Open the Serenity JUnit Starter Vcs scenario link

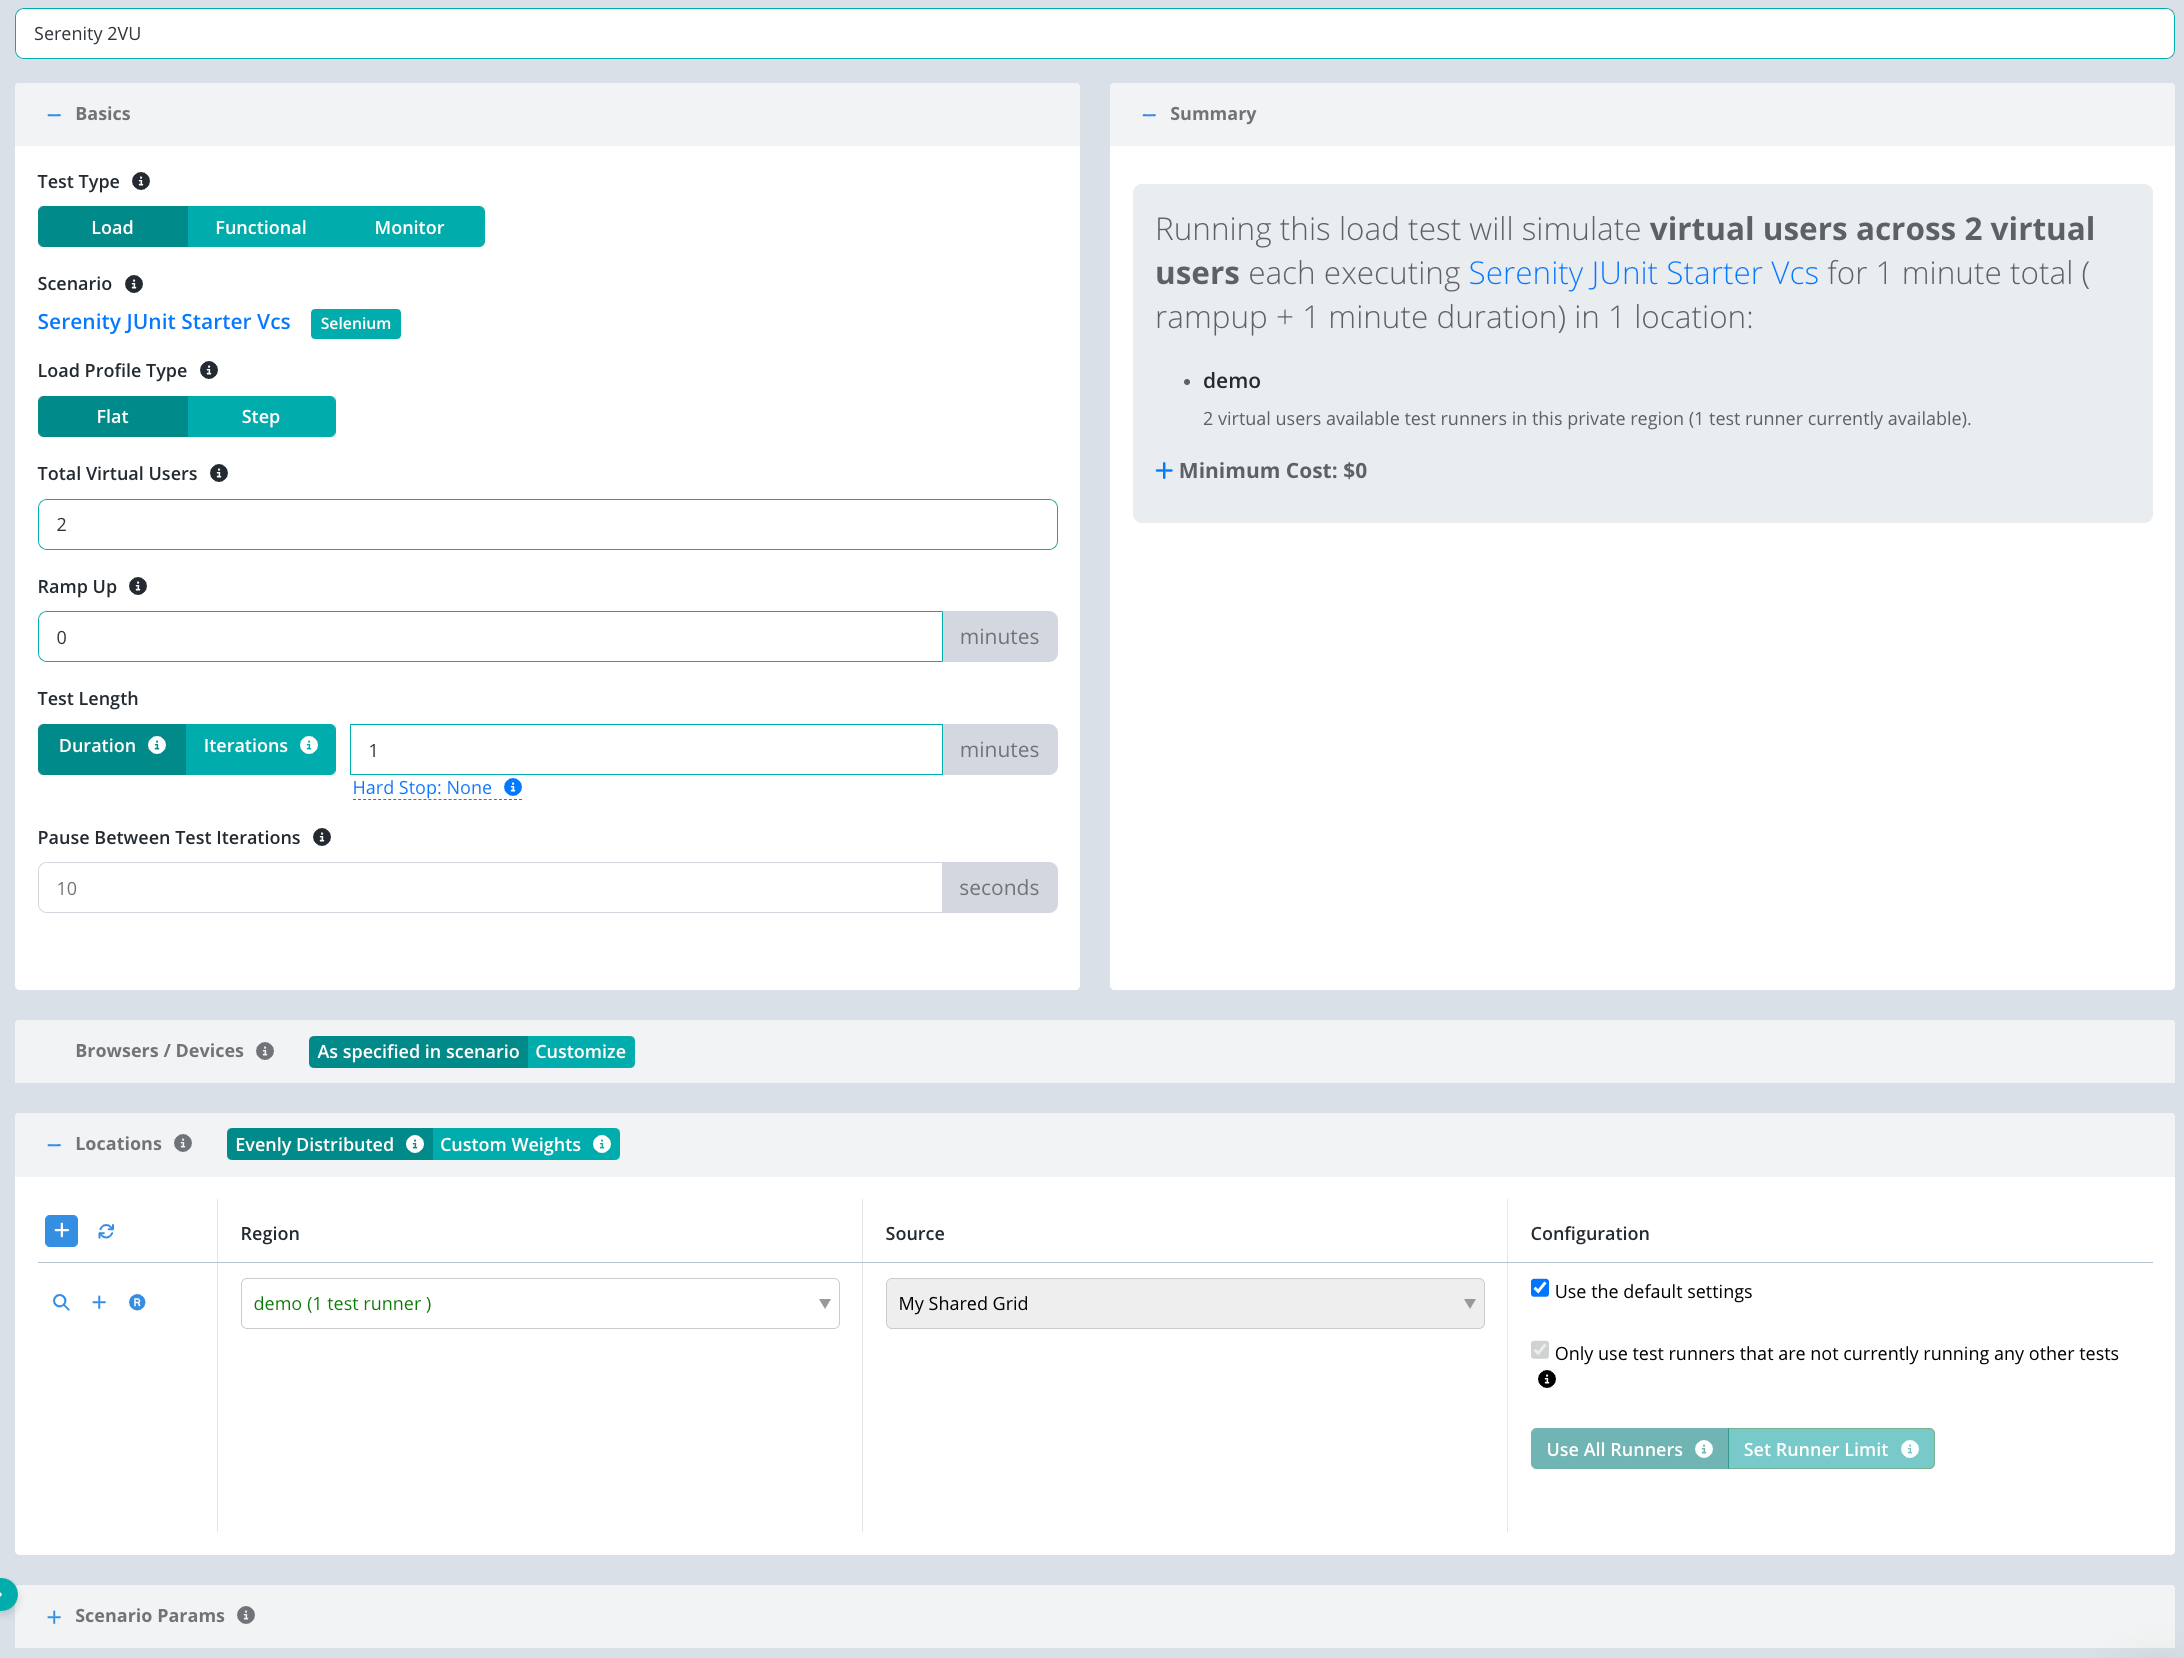(x=164, y=322)
